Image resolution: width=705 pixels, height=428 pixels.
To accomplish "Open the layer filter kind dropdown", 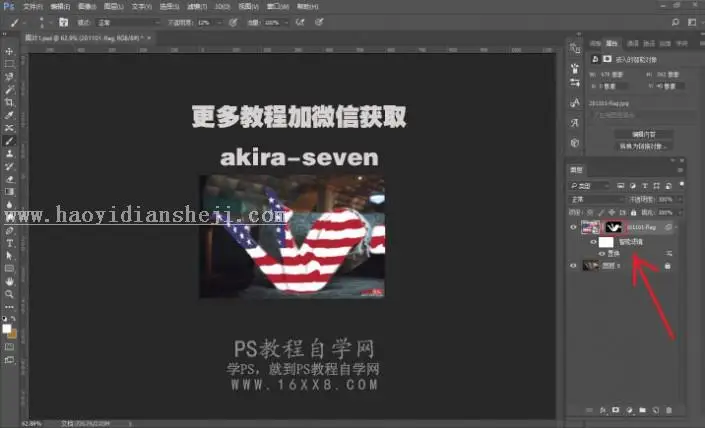I will [x=589, y=186].
